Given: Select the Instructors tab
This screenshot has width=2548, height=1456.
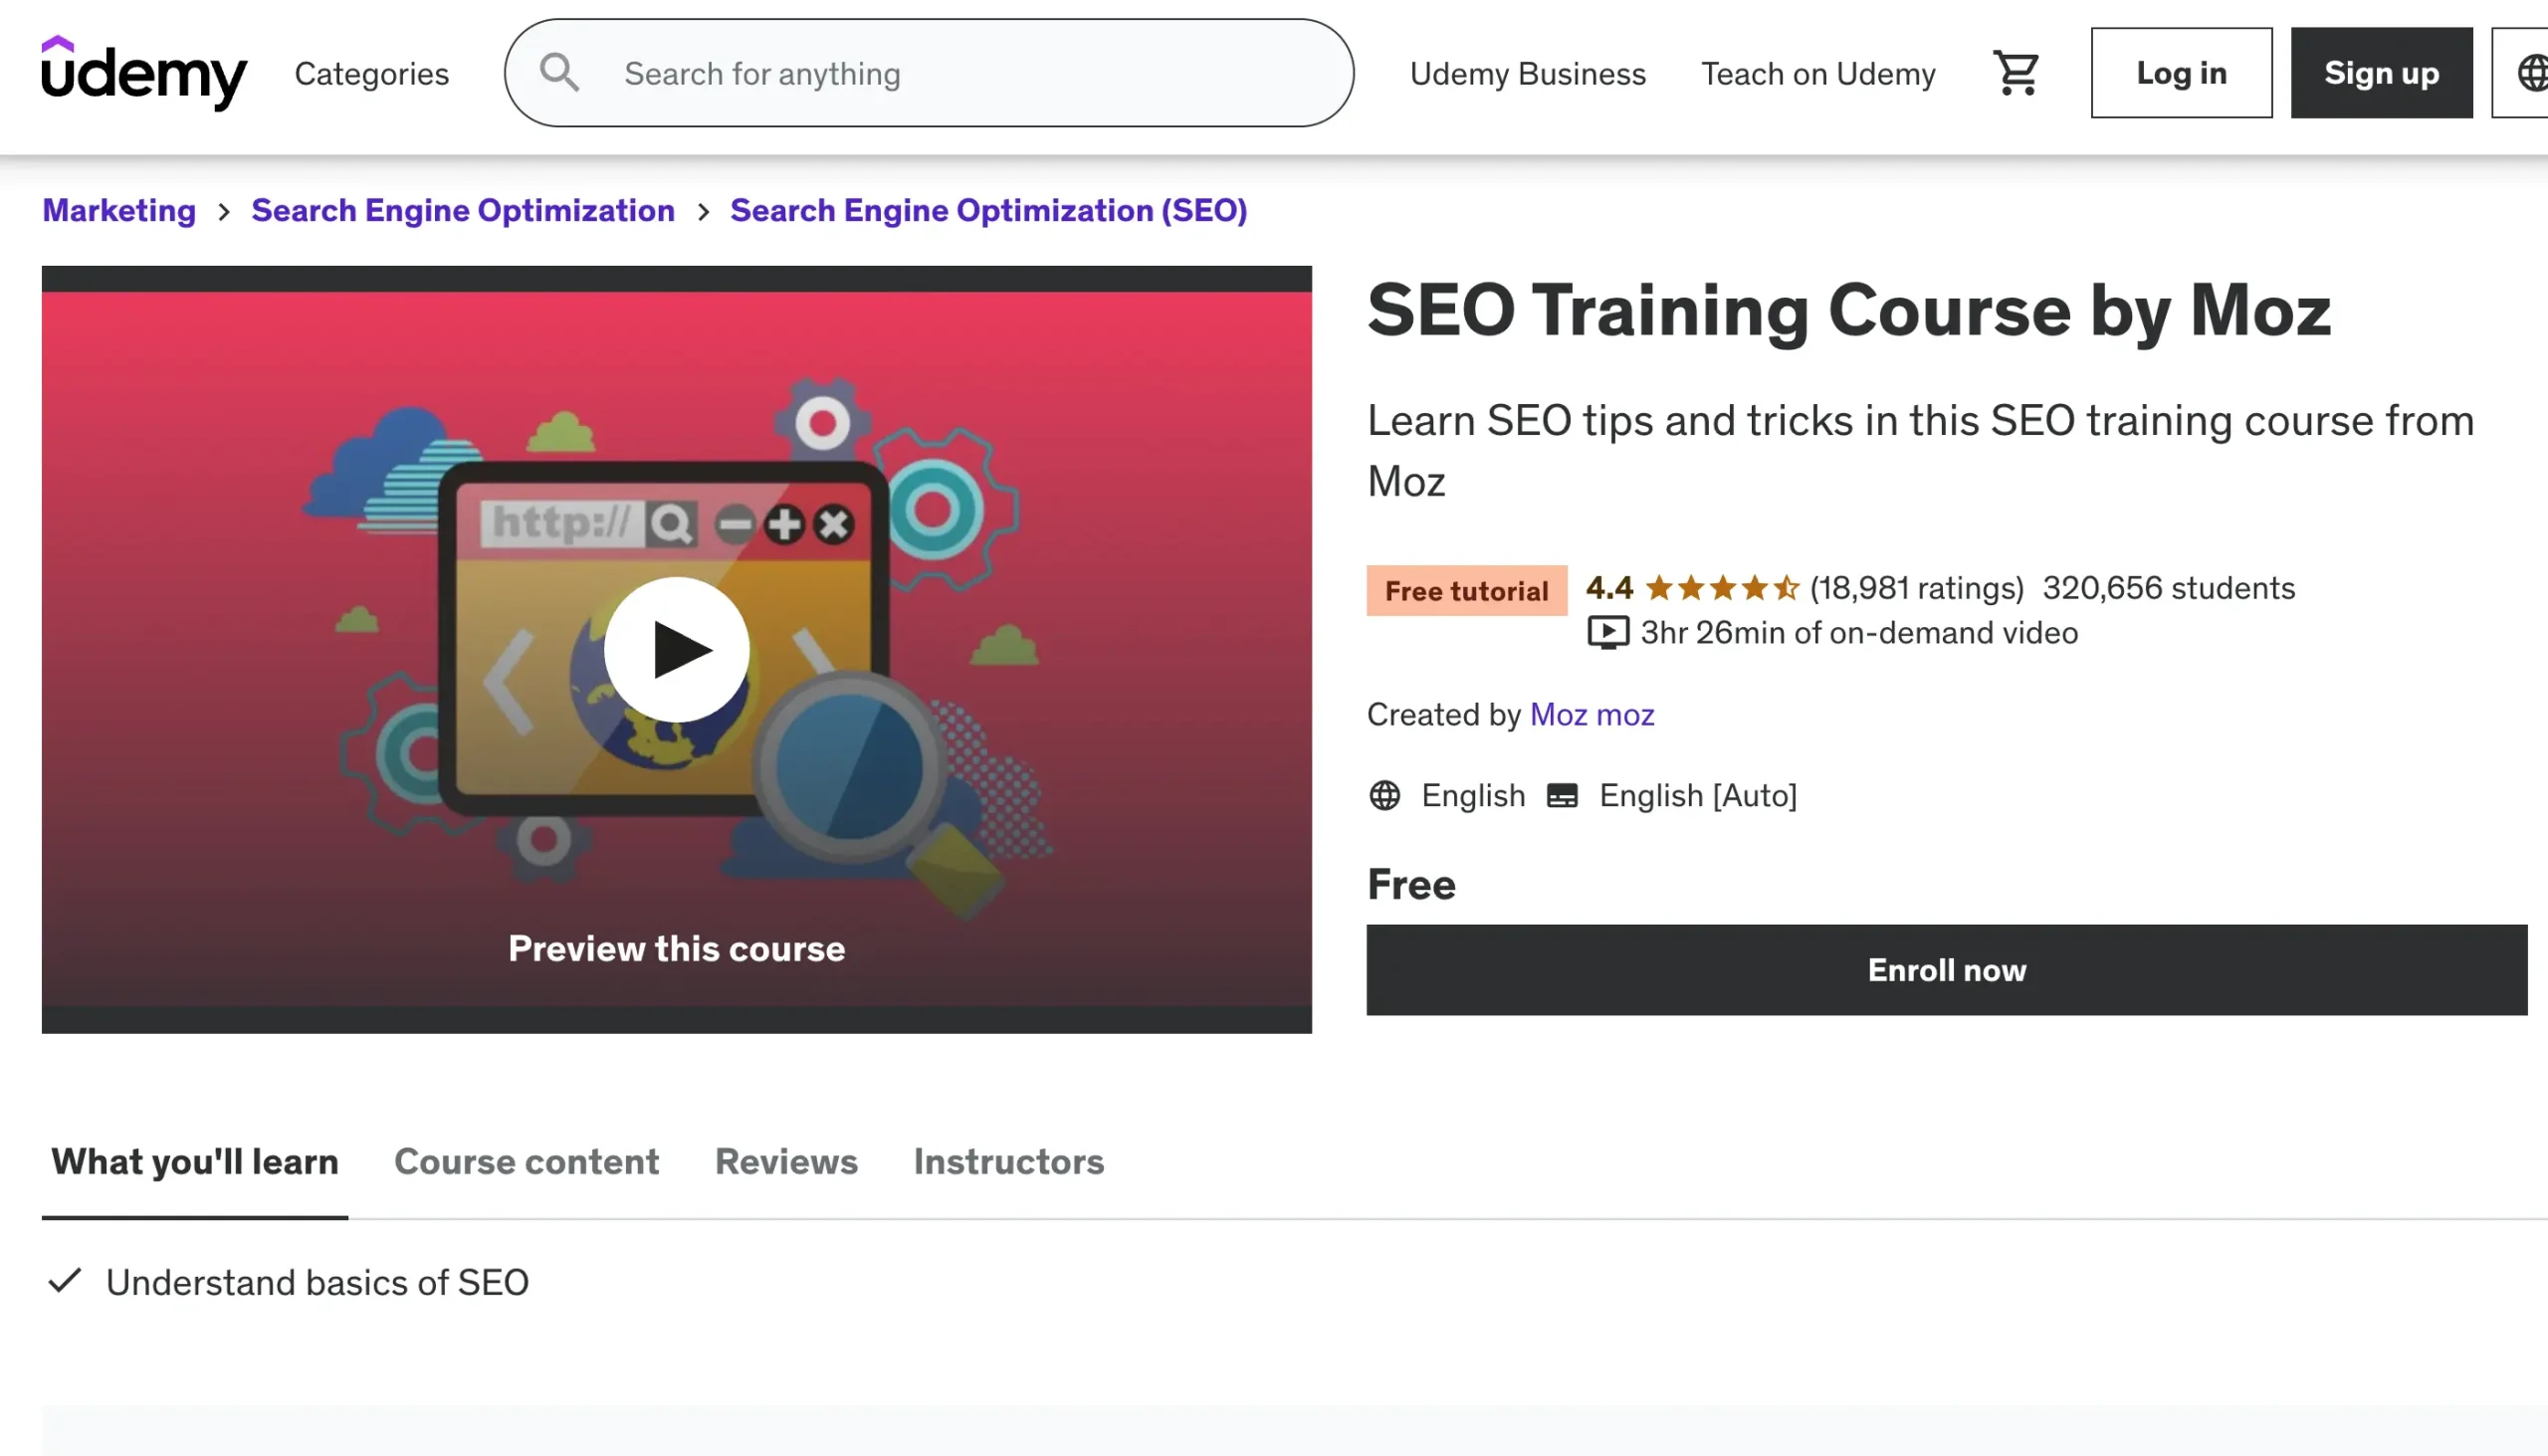Looking at the screenshot, I should (x=1008, y=1161).
